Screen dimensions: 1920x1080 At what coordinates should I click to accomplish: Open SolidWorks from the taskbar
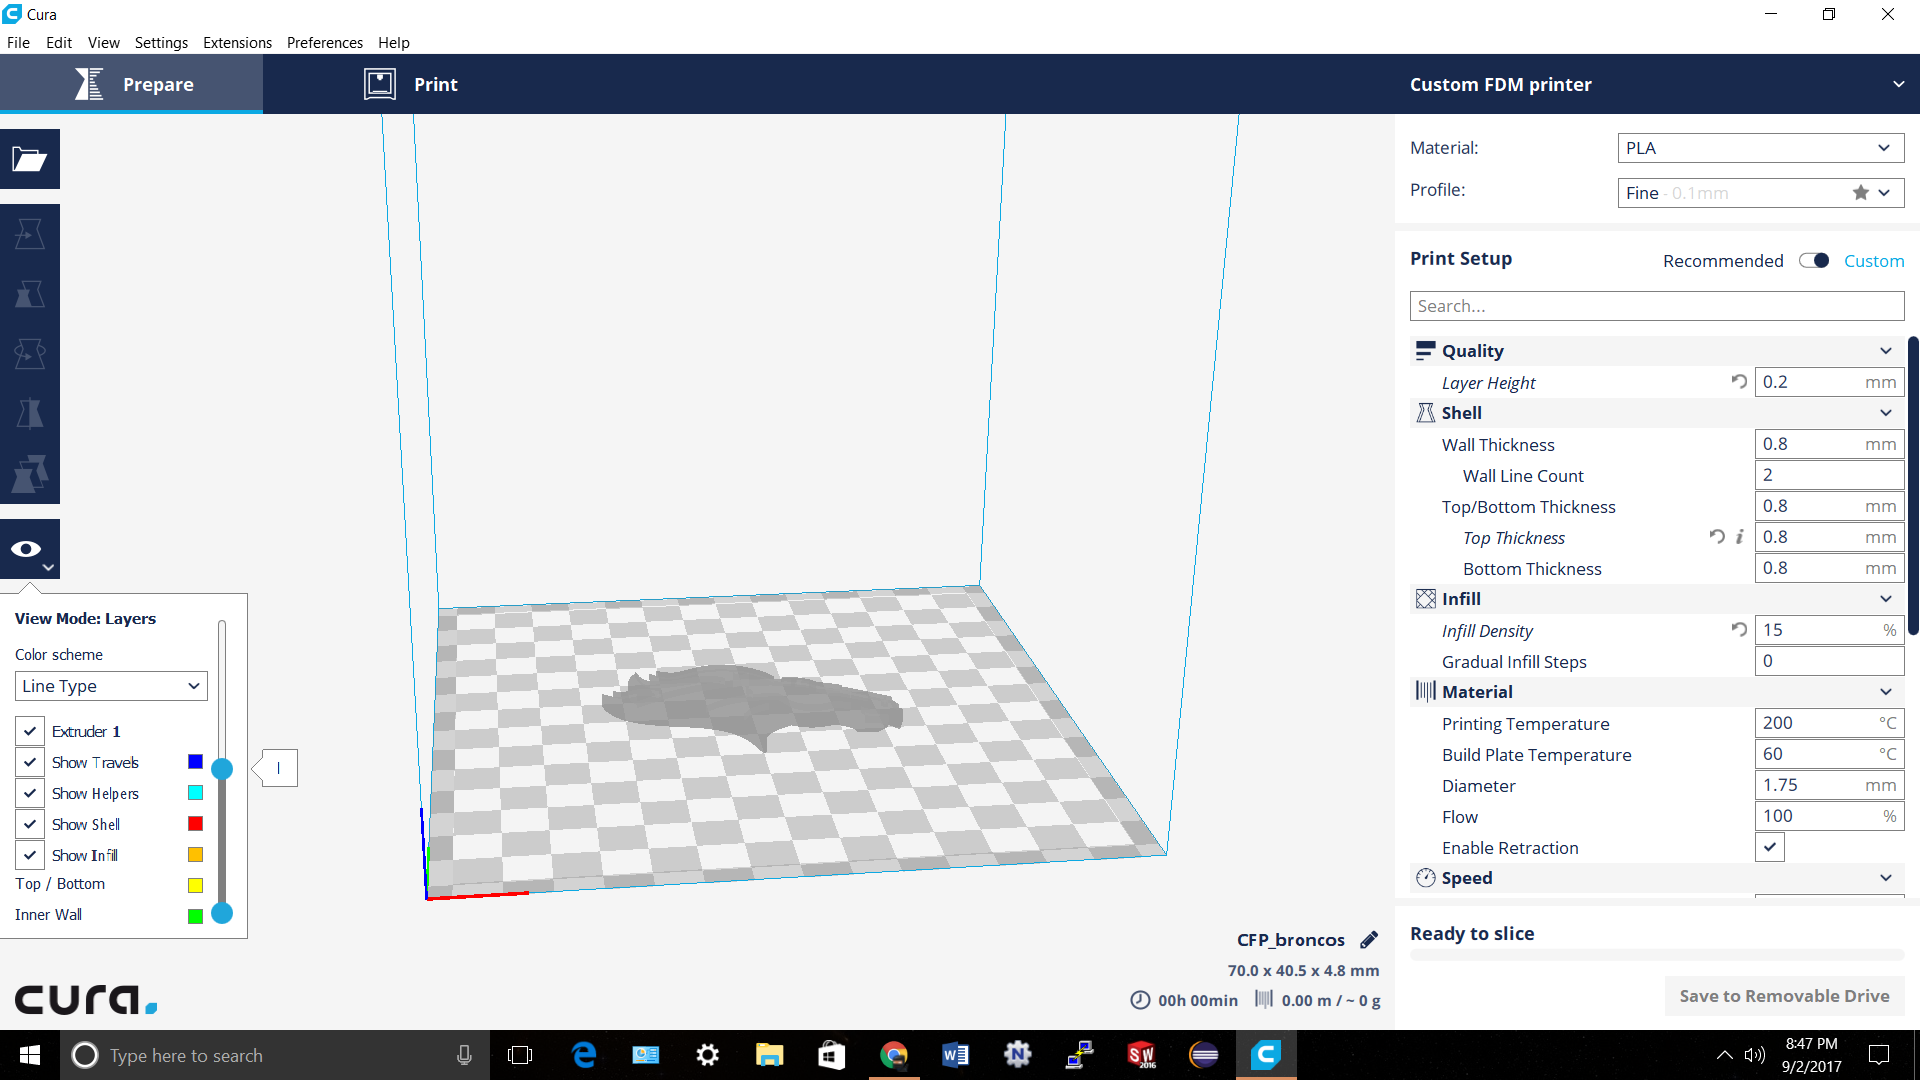point(1141,1055)
